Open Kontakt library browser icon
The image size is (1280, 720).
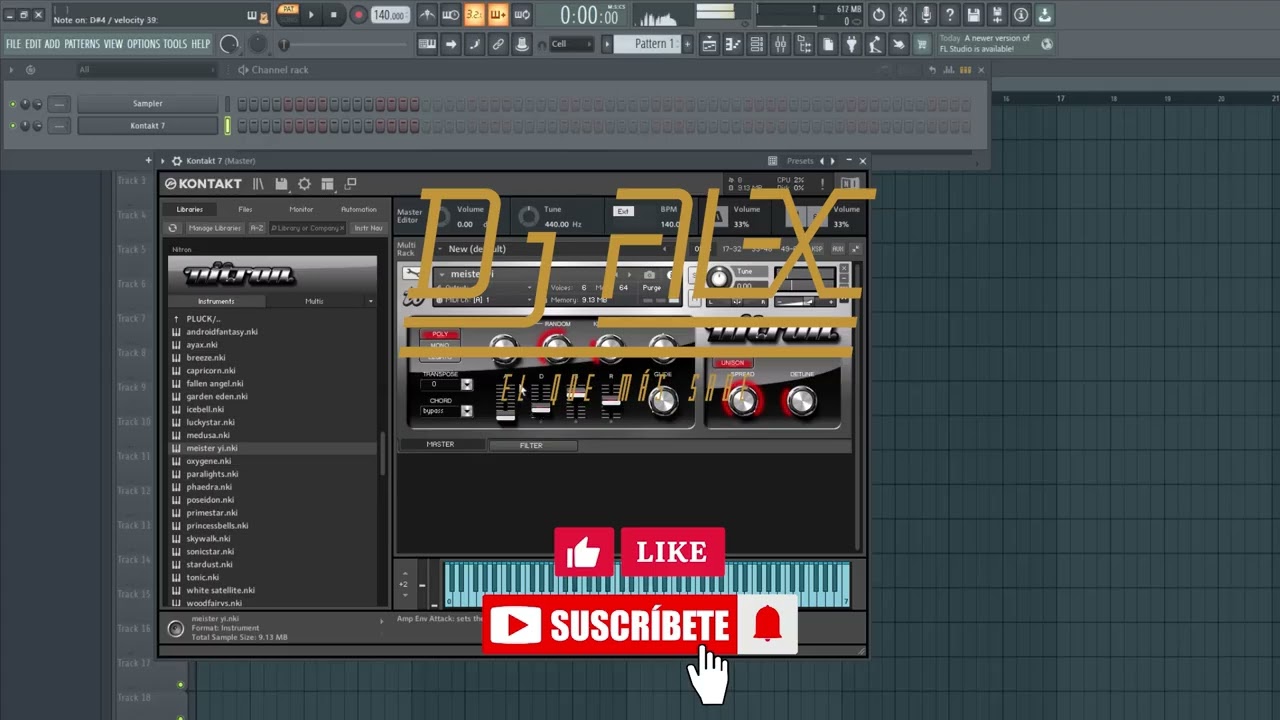coord(258,184)
